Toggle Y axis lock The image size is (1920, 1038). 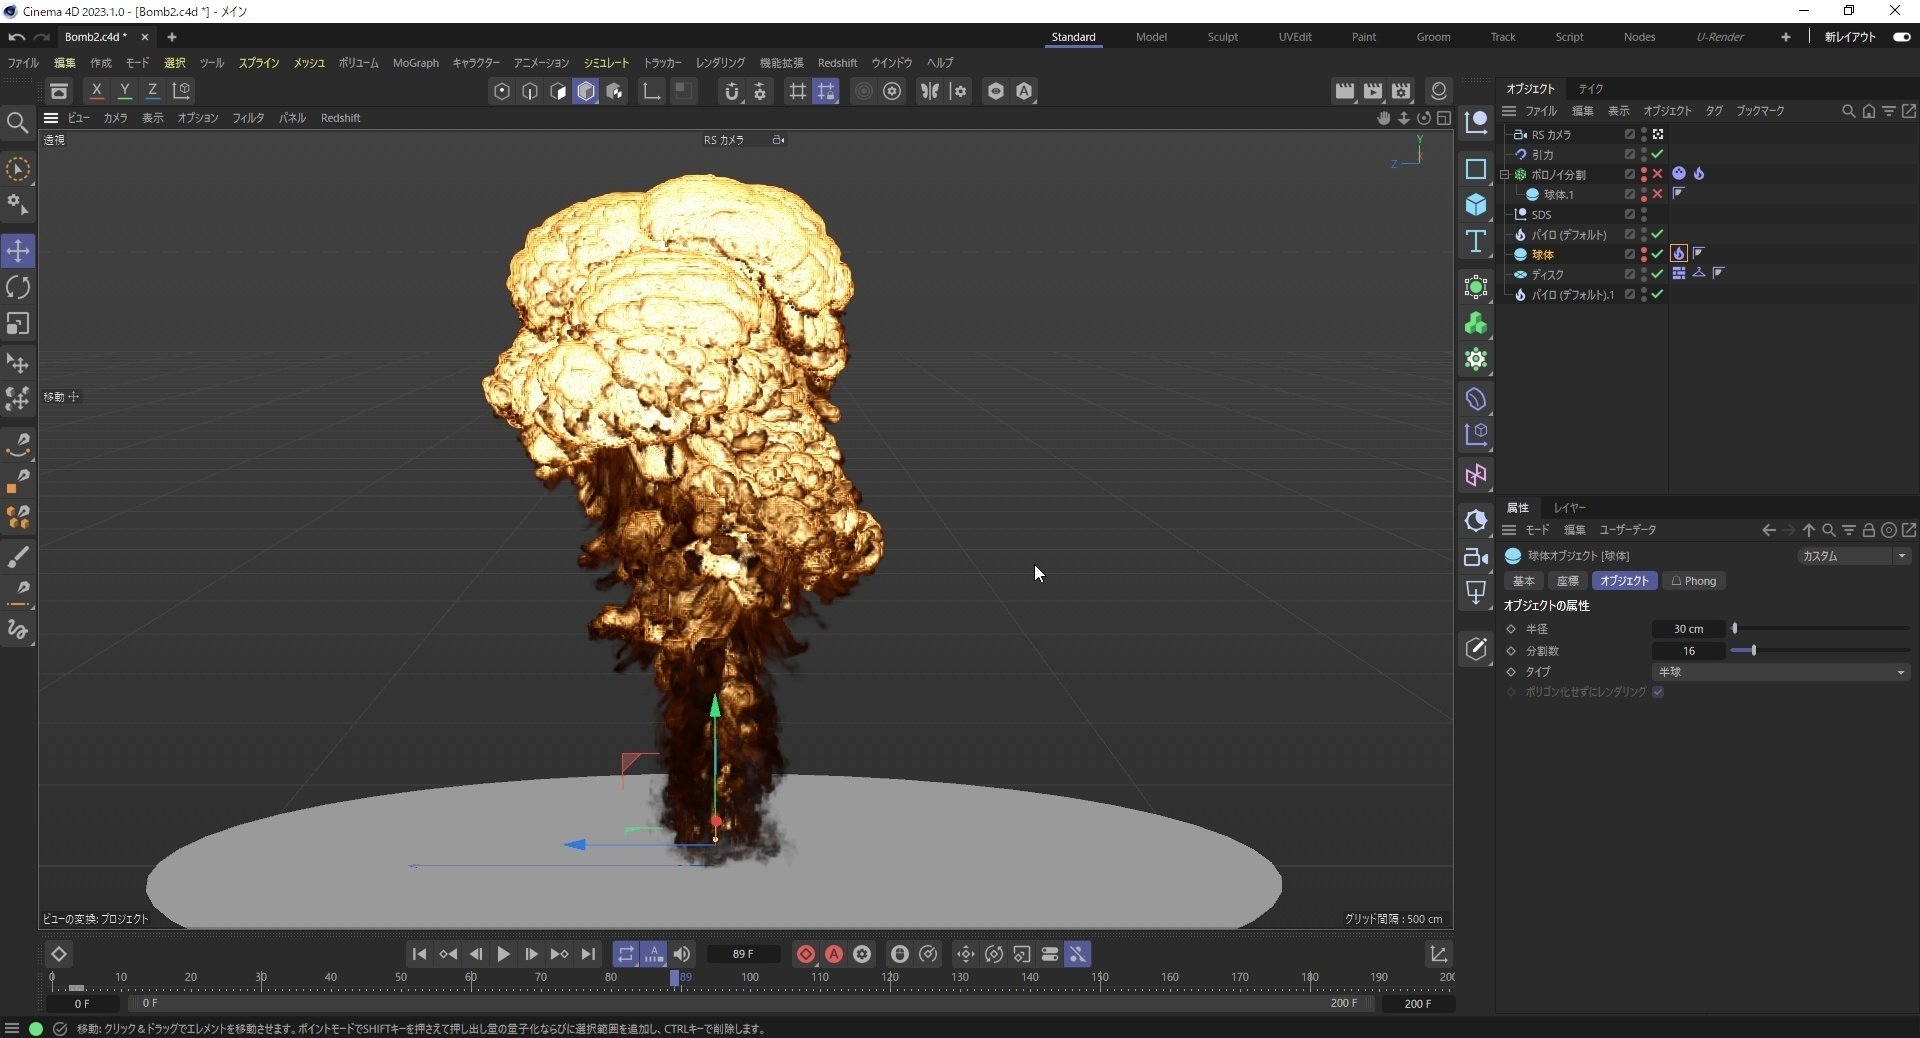point(124,91)
